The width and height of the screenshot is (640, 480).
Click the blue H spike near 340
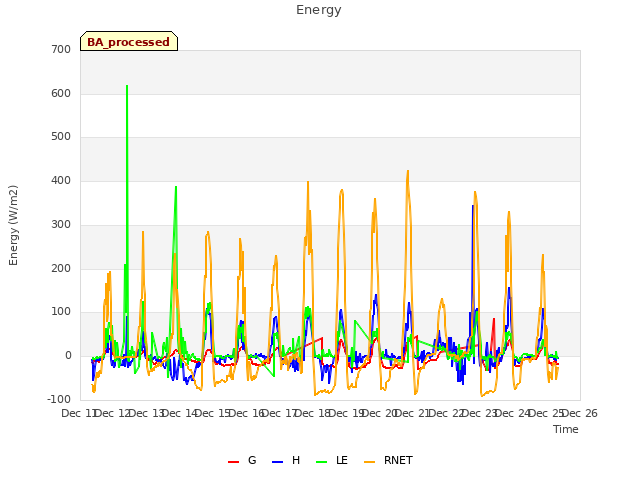(473, 206)
